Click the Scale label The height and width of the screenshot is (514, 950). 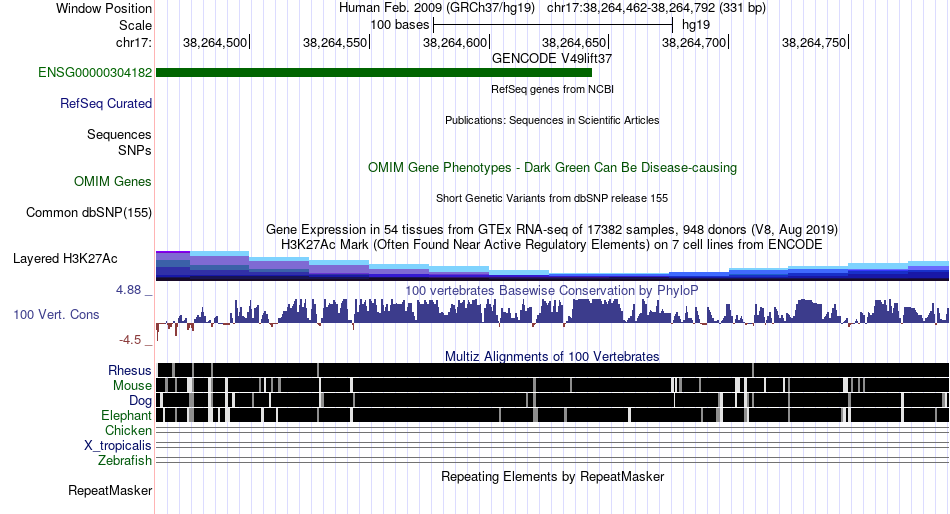135,25
